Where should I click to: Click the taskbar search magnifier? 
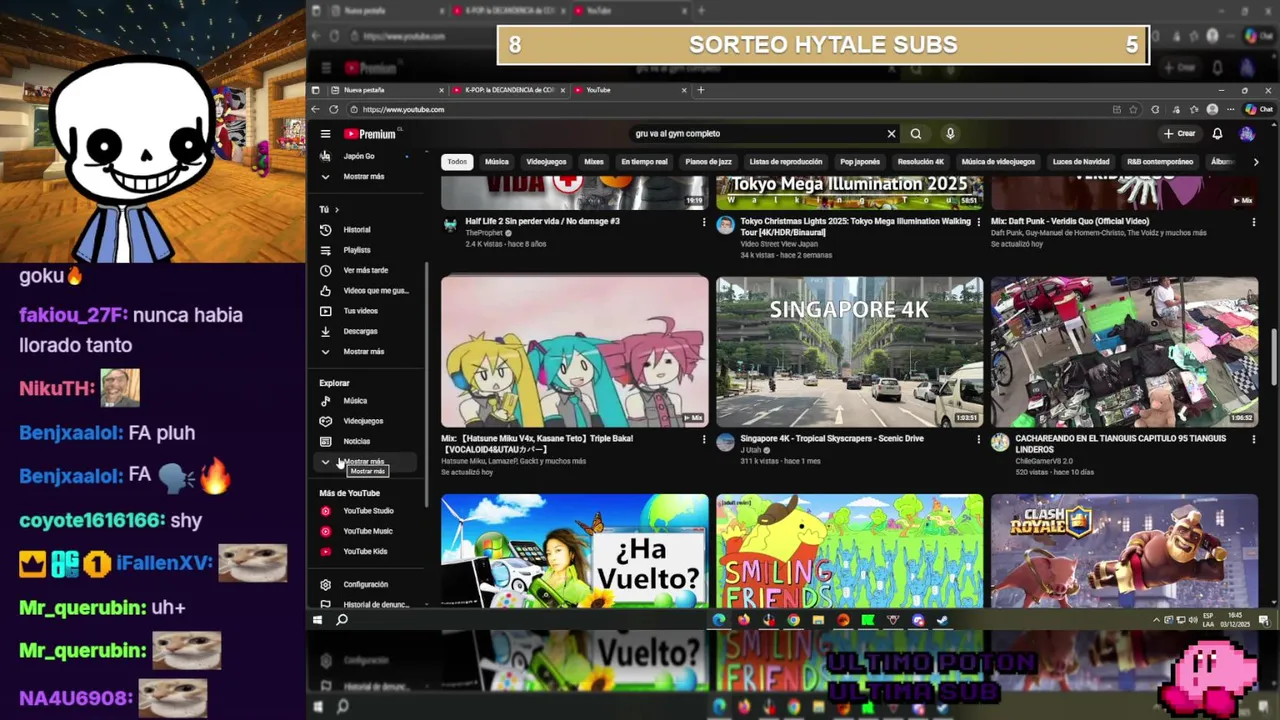tap(342, 620)
